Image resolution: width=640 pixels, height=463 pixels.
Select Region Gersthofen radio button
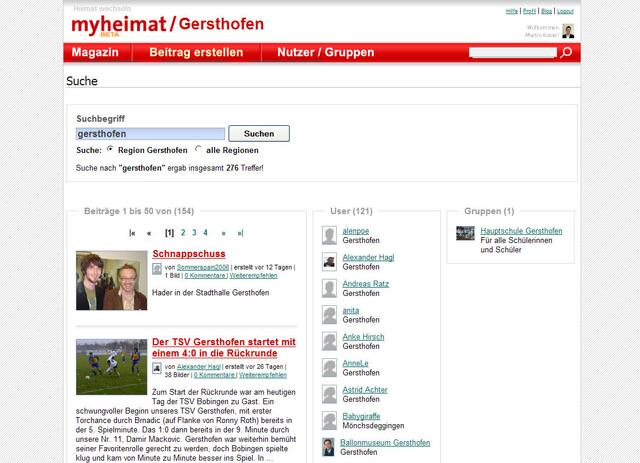(x=110, y=149)
